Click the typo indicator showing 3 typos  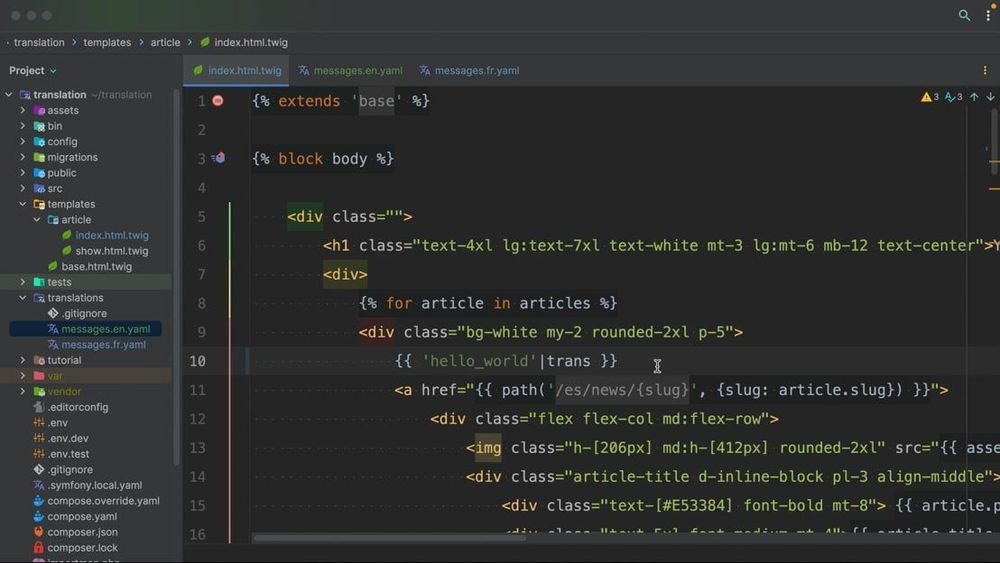coord(953,97)
